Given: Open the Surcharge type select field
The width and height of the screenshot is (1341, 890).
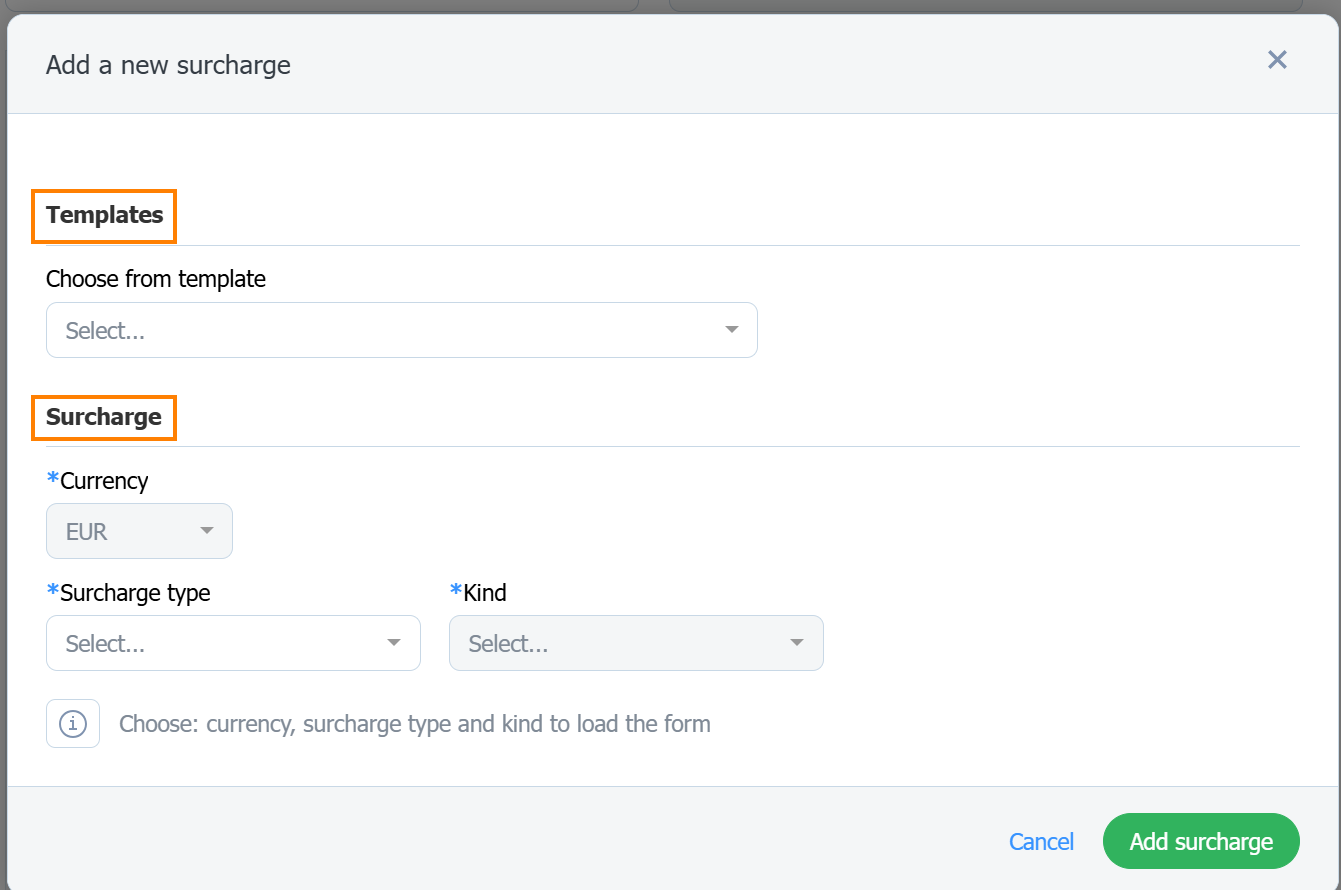Looking at the screenshot, I should pos(233,643).
